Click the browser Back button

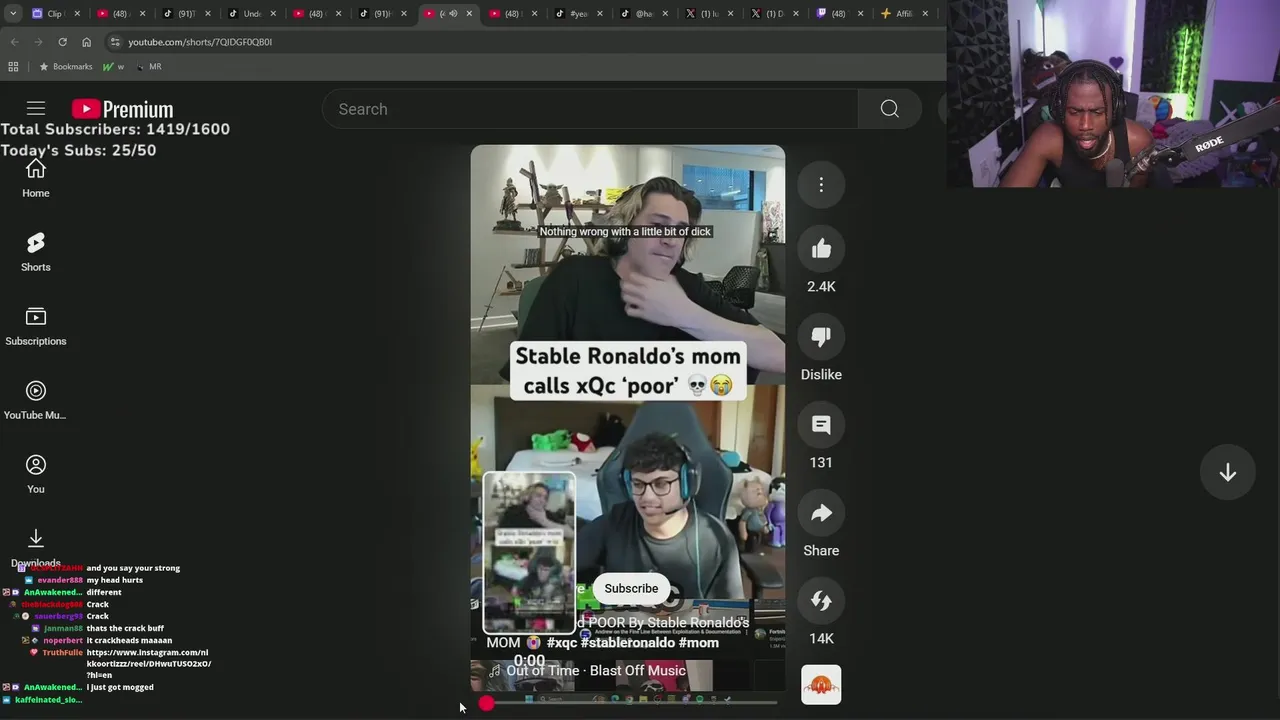click(x=14, y=42)
